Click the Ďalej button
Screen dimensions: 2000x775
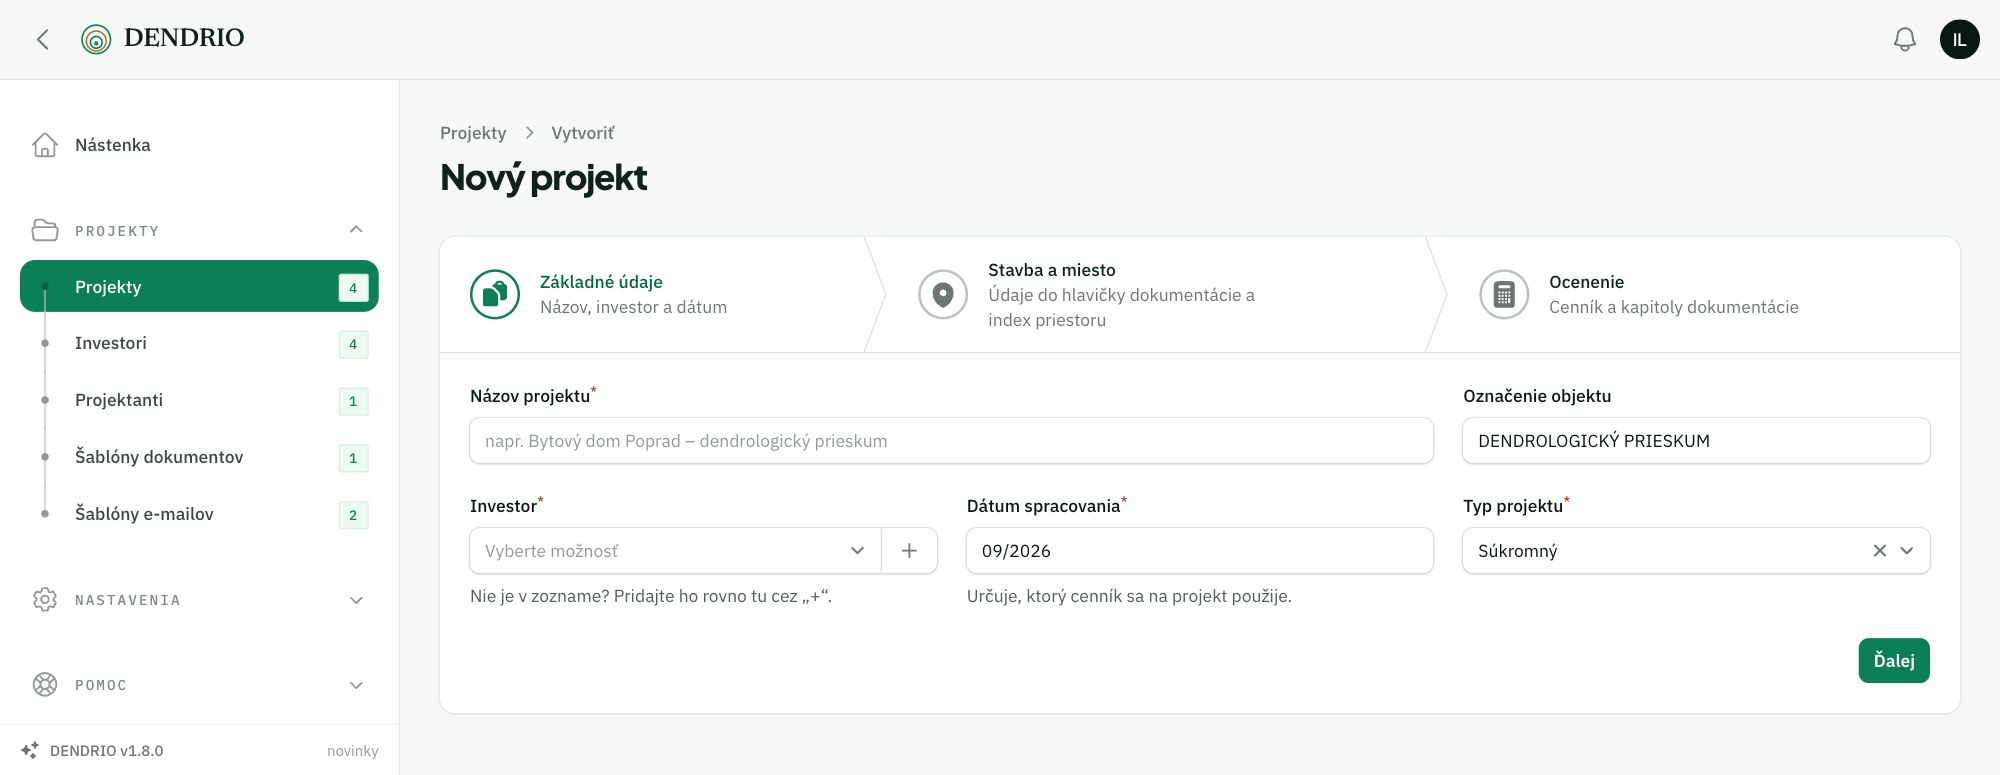pyautogui.click(x=1894, y=661)
